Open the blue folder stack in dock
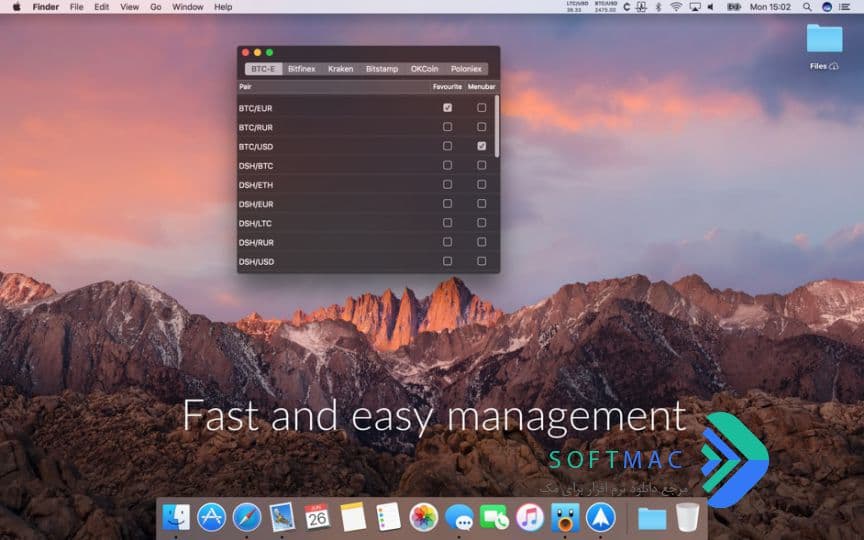The image size is (864, 540). pos(652,519)
